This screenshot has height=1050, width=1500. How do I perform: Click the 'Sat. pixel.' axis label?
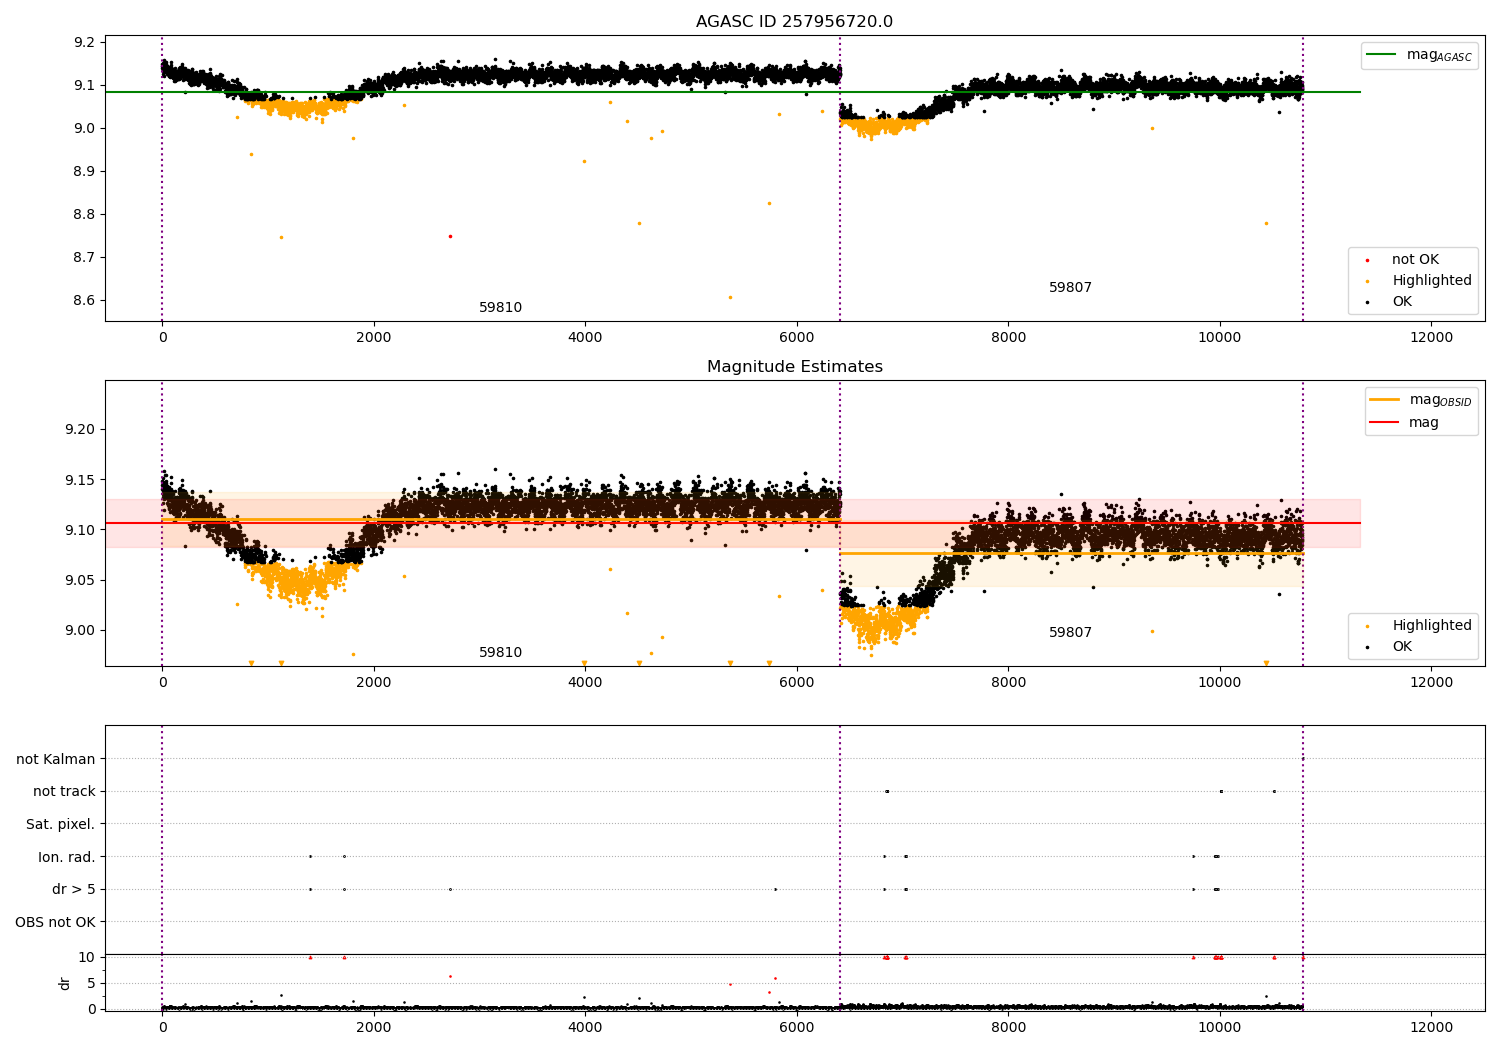61,824
